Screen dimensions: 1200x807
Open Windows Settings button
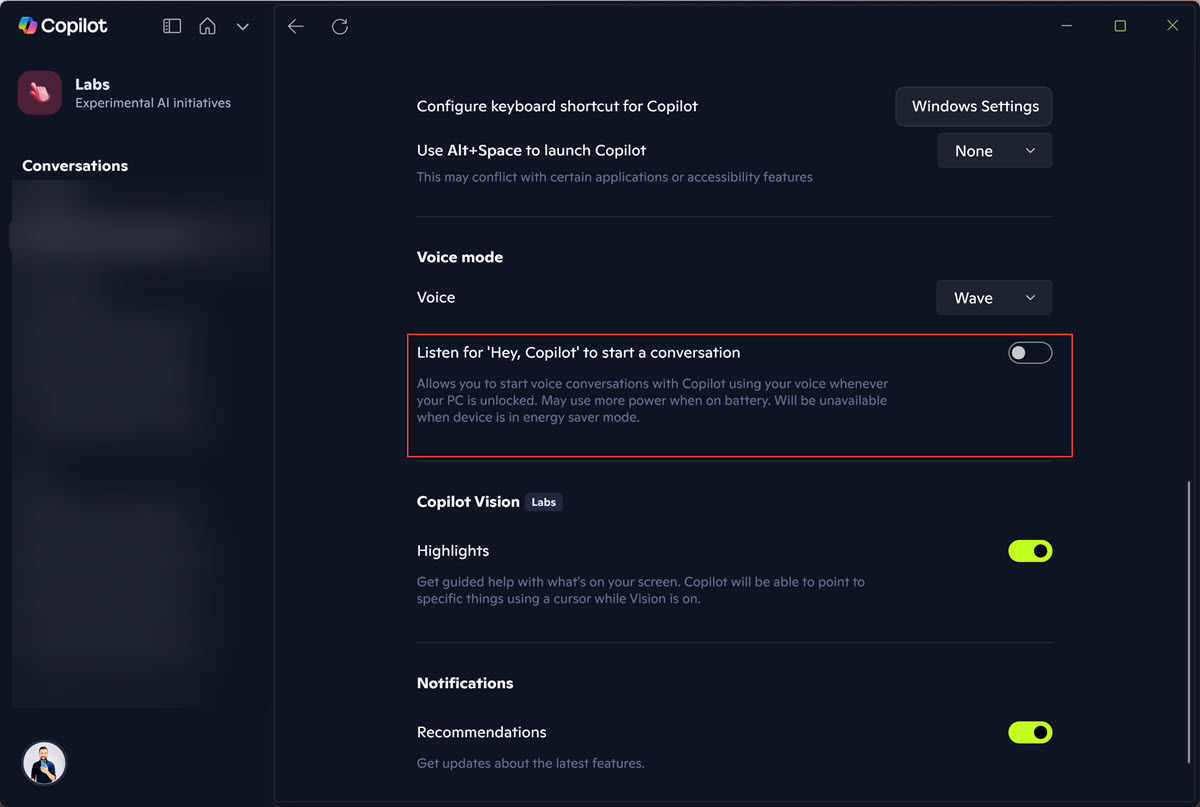point(974,107)
